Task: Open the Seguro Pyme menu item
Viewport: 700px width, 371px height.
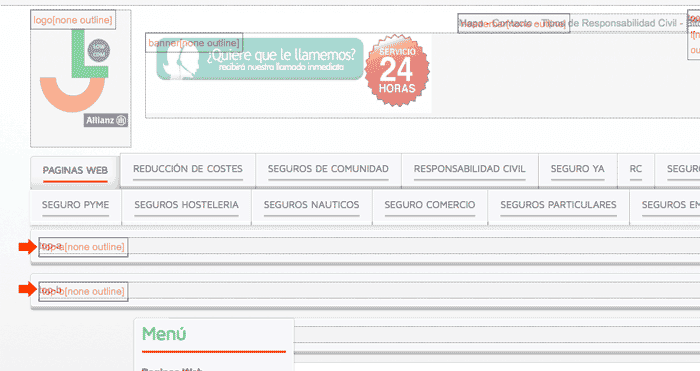Action: [75, 205]
